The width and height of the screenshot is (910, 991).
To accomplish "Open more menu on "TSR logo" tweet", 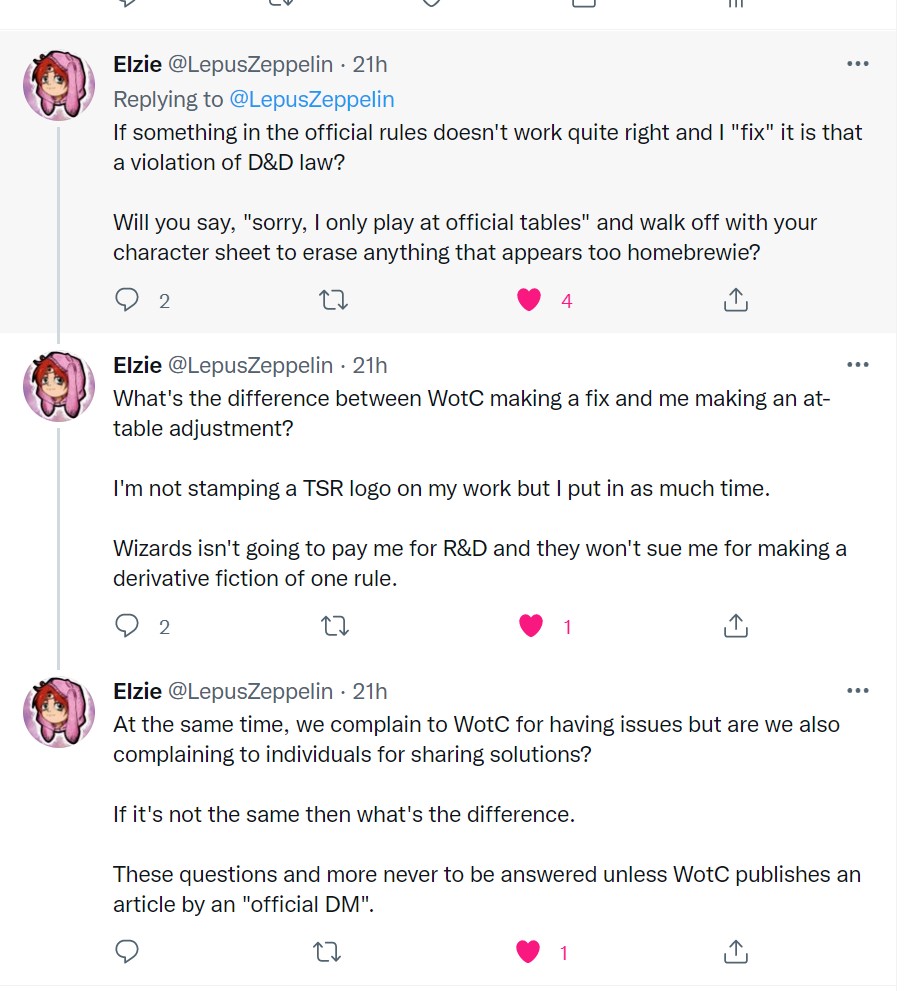I will (x=857, y=364).
